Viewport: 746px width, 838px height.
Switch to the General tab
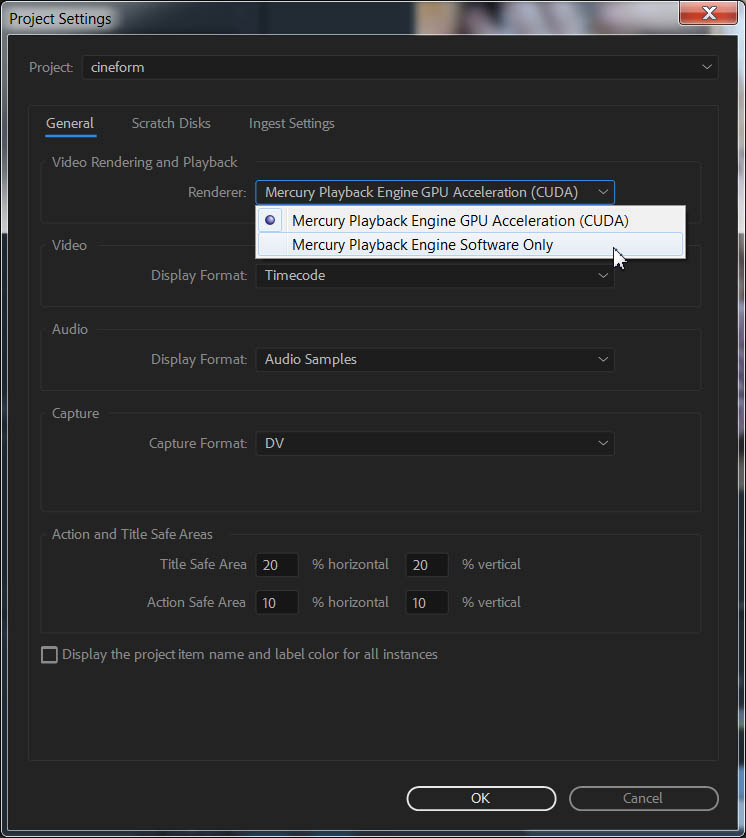70,123
